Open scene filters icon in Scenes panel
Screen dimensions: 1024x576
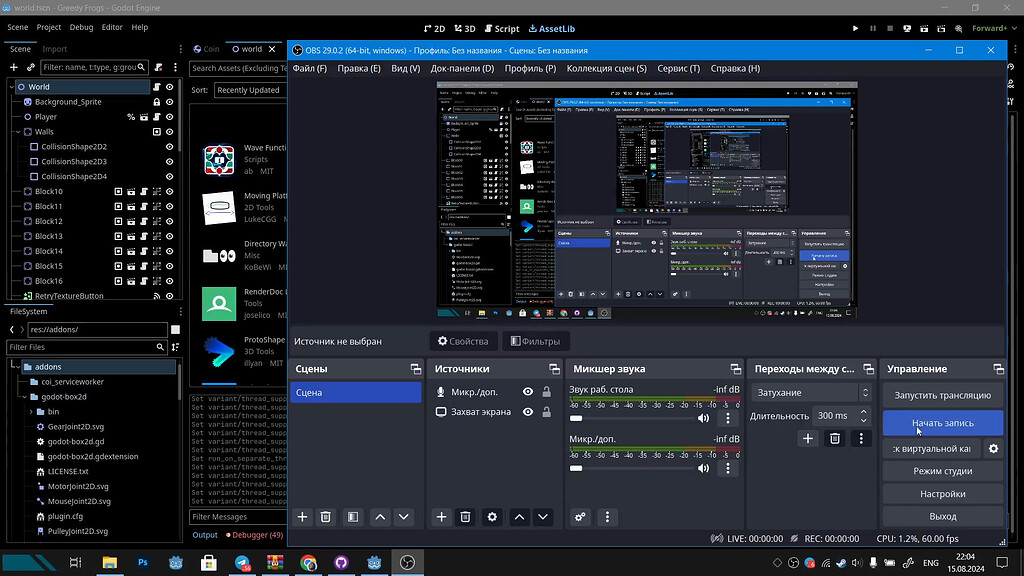pyautogui.click(x=353, y=517)
